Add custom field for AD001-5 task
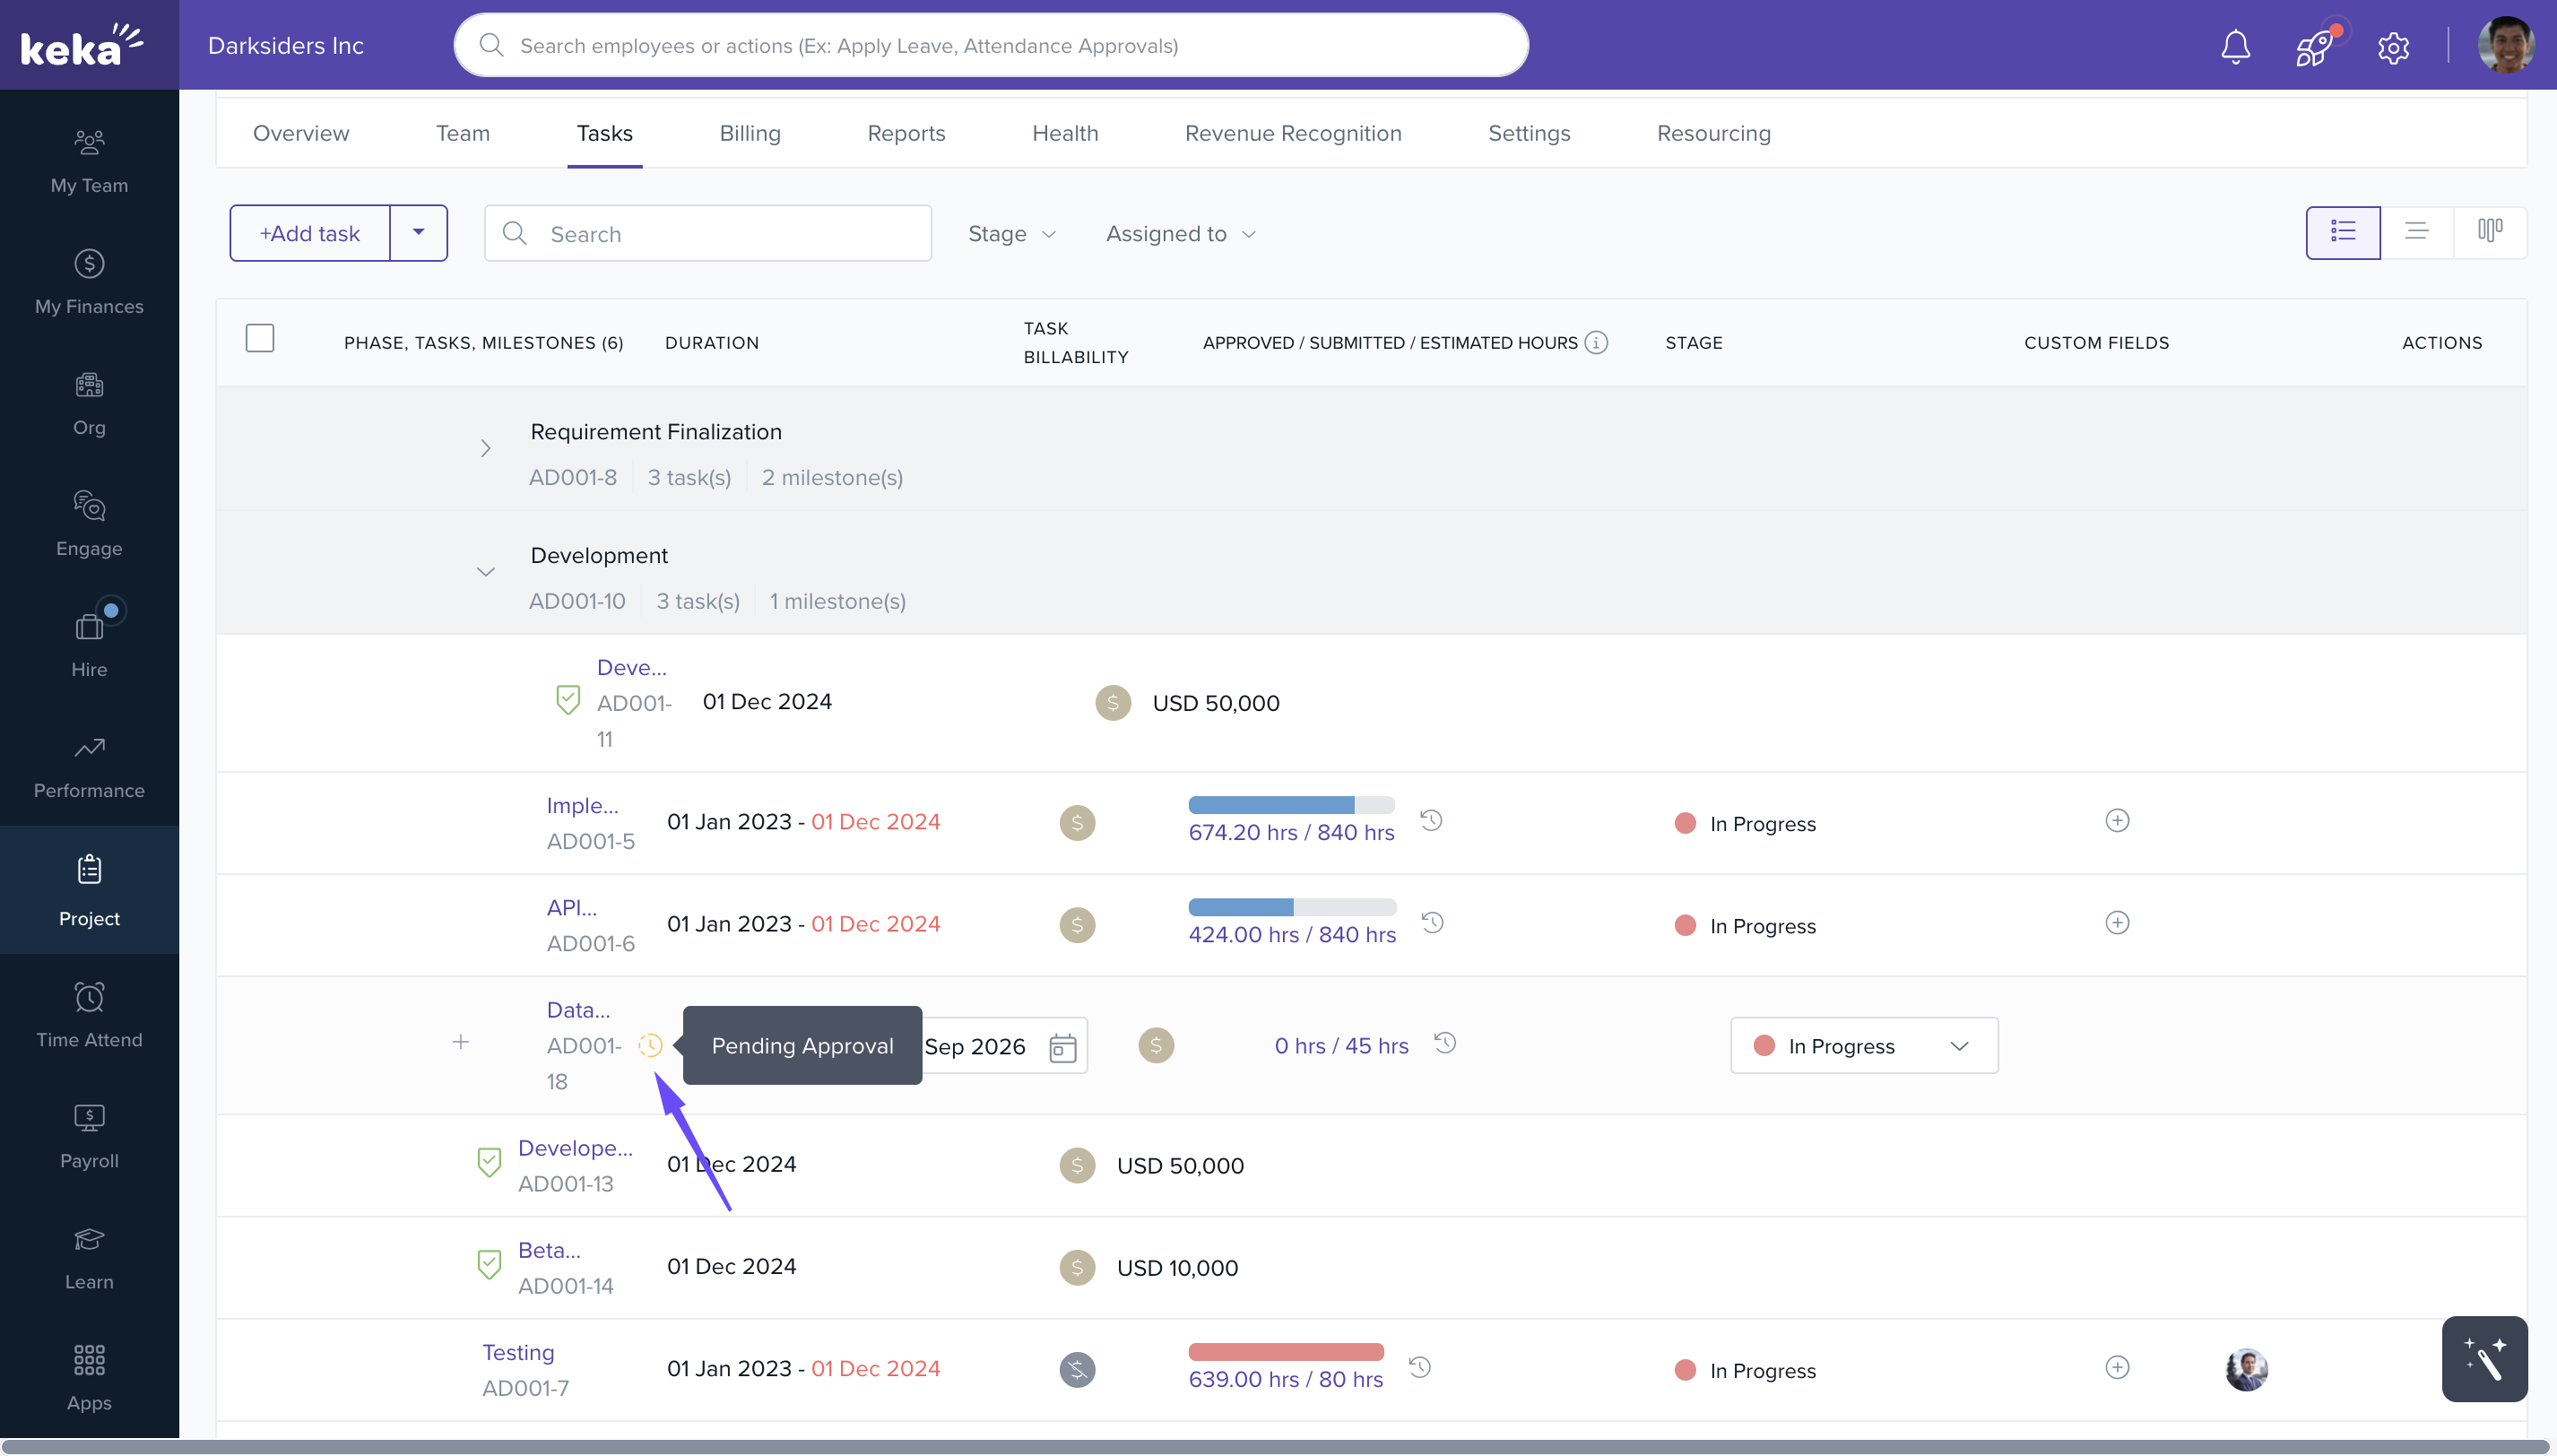2557x1456 pixels. click(x=2116, y=821)
